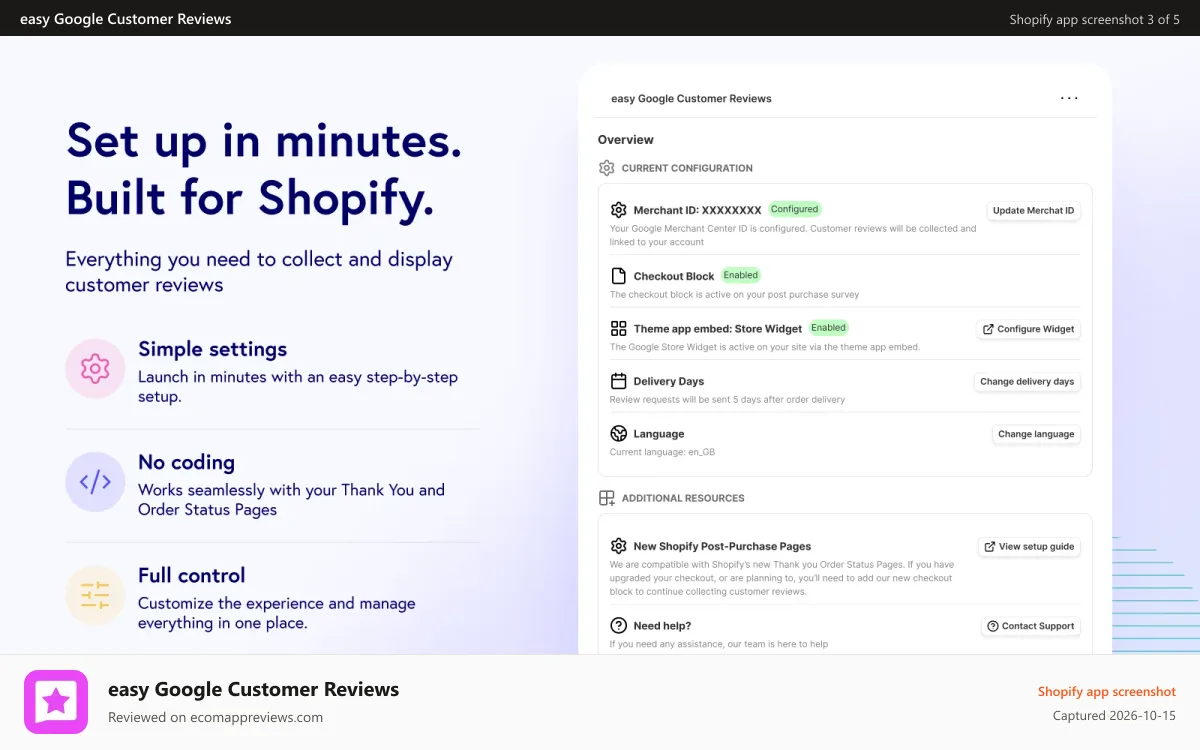The width and height of the screenshot is (1200, 750).
Task: Click 'Set up in minutes.' headline
Action: [264, 142]
